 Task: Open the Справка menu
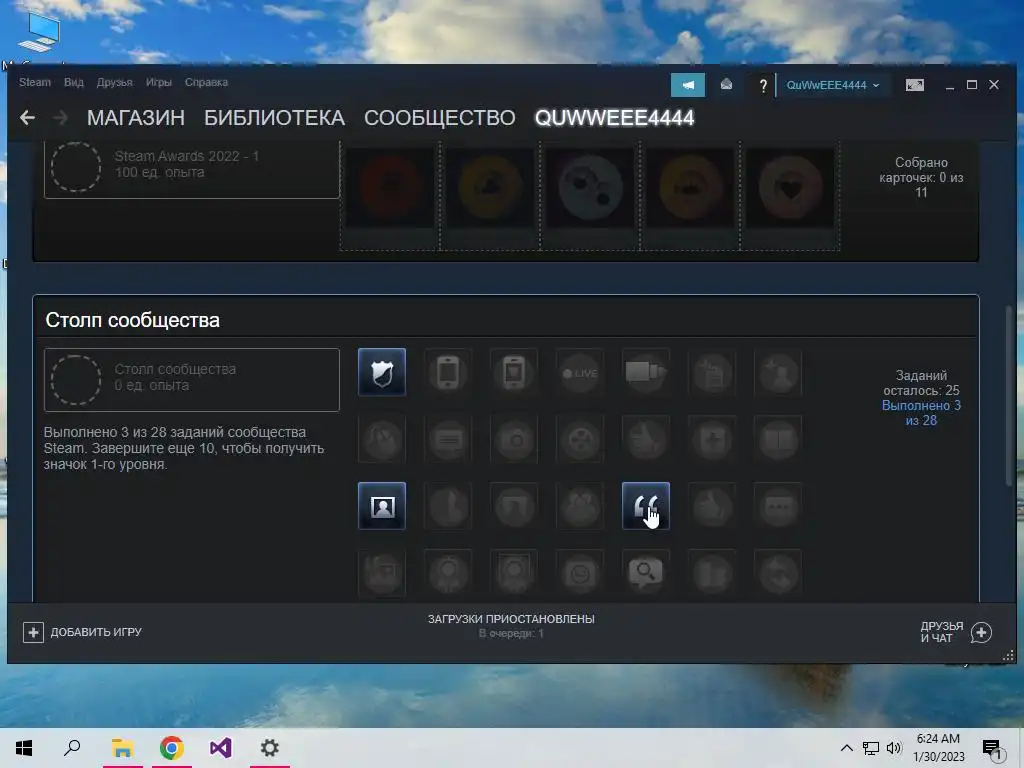click(x=206, y=82)
